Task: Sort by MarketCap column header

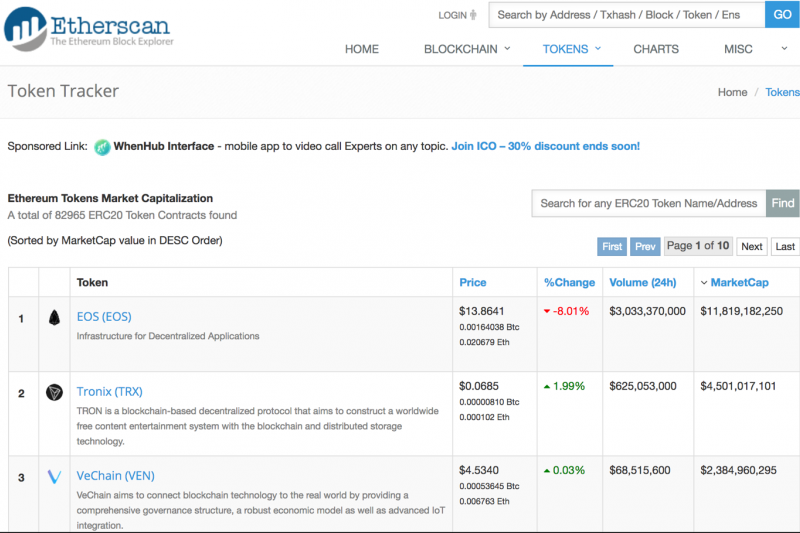Action: tap(739, 283)
